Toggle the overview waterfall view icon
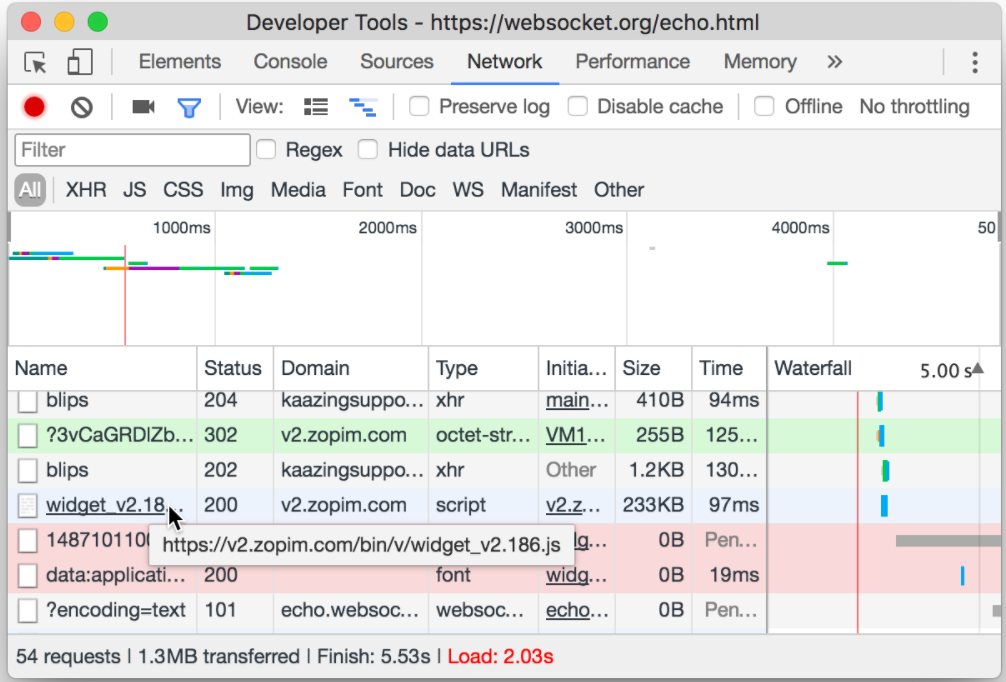Screen dimensions: 1006x682 (362, 107)
